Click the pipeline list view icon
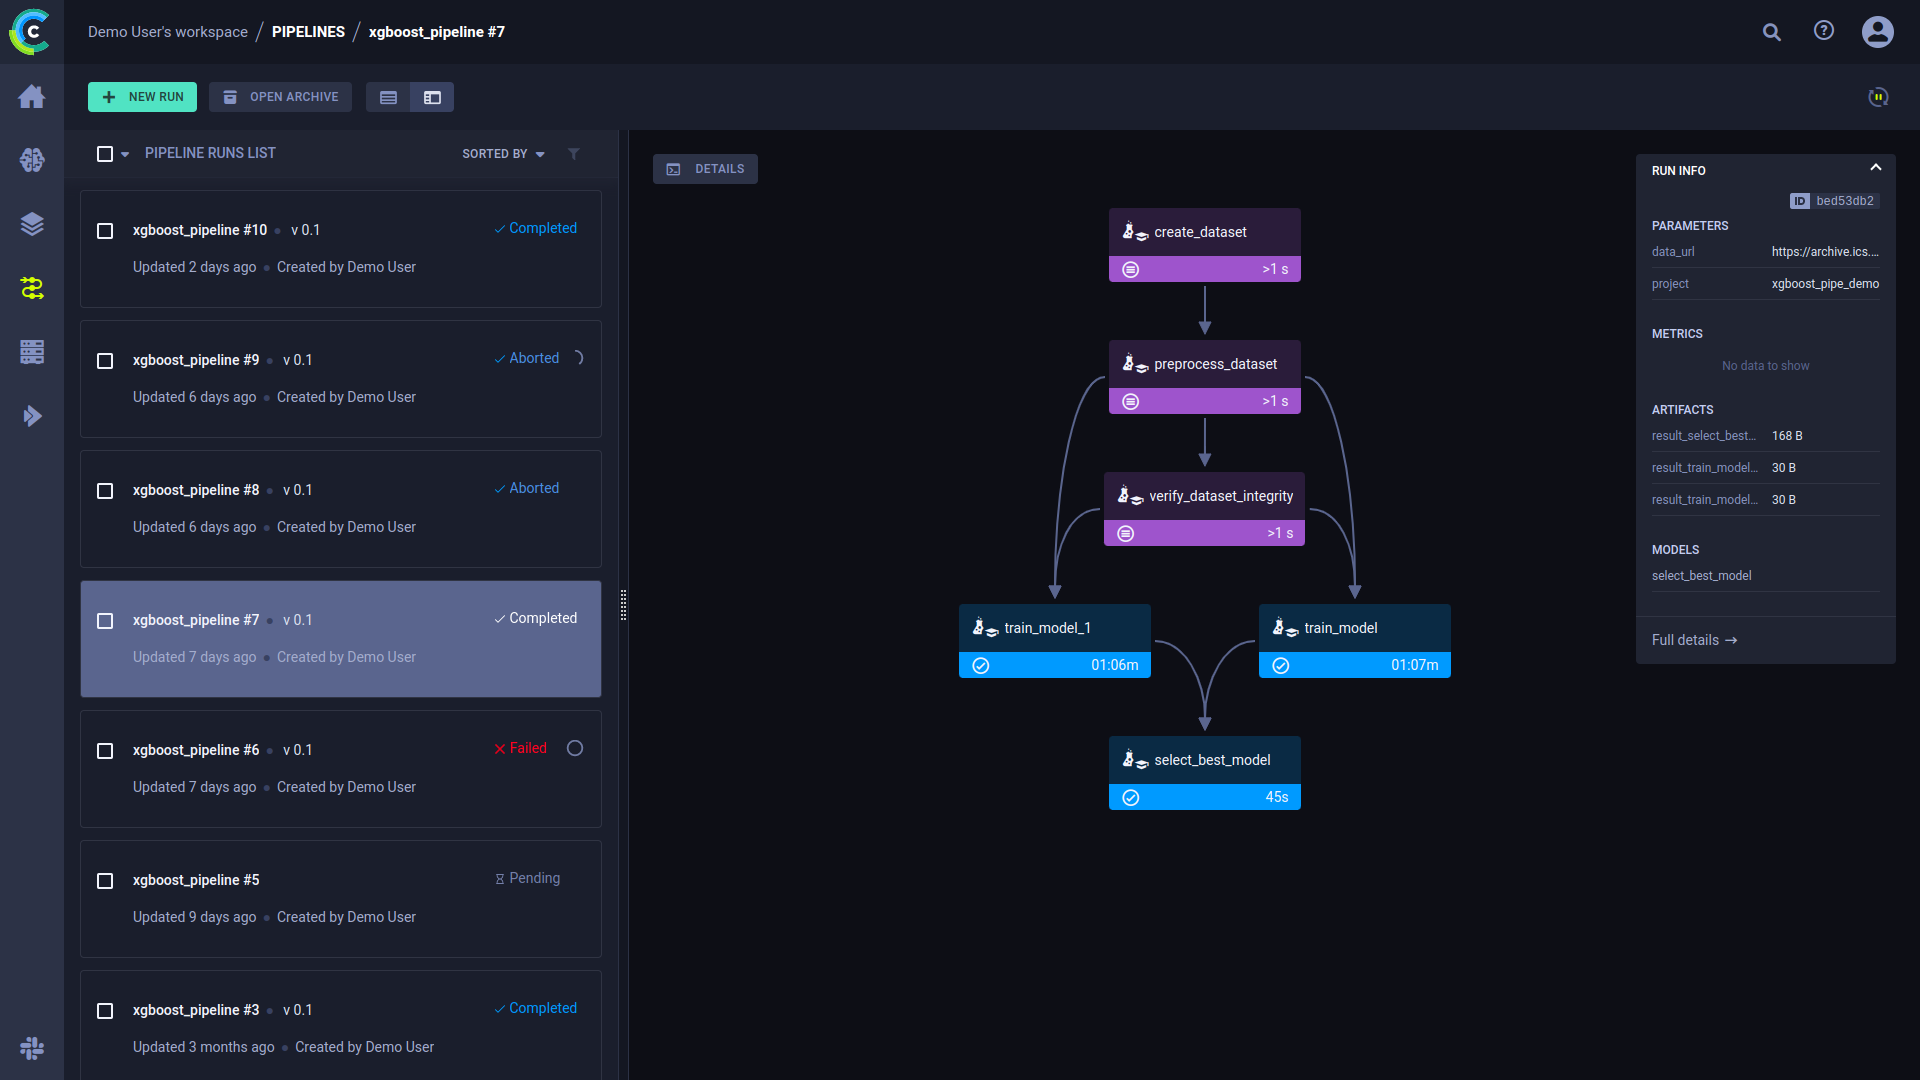 click(x=388, y=98)
